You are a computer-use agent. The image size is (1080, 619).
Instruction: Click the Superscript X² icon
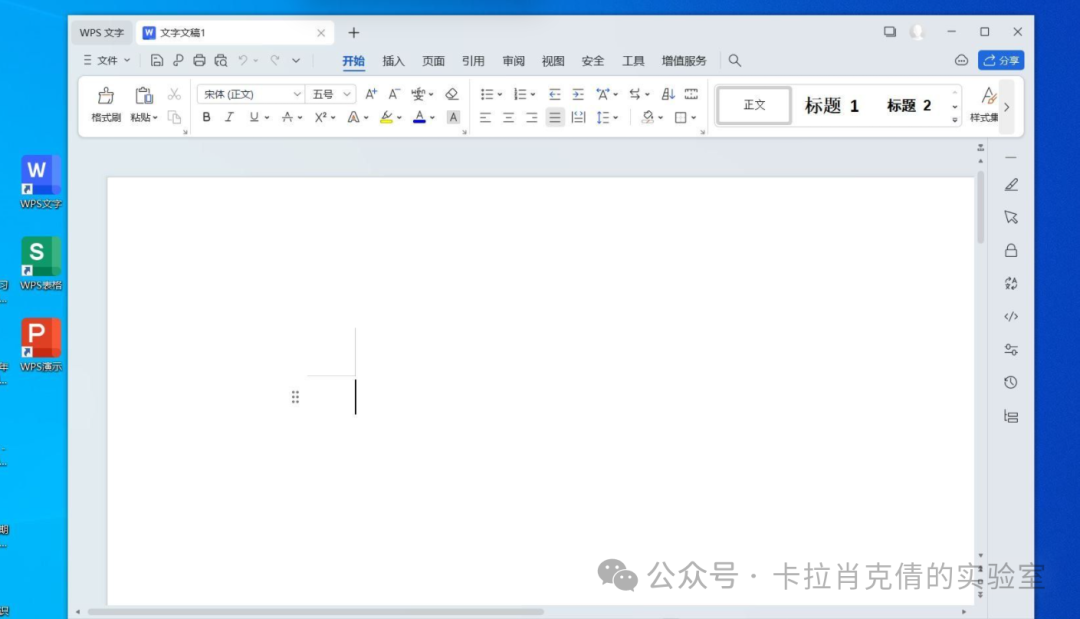click(320, 117)
